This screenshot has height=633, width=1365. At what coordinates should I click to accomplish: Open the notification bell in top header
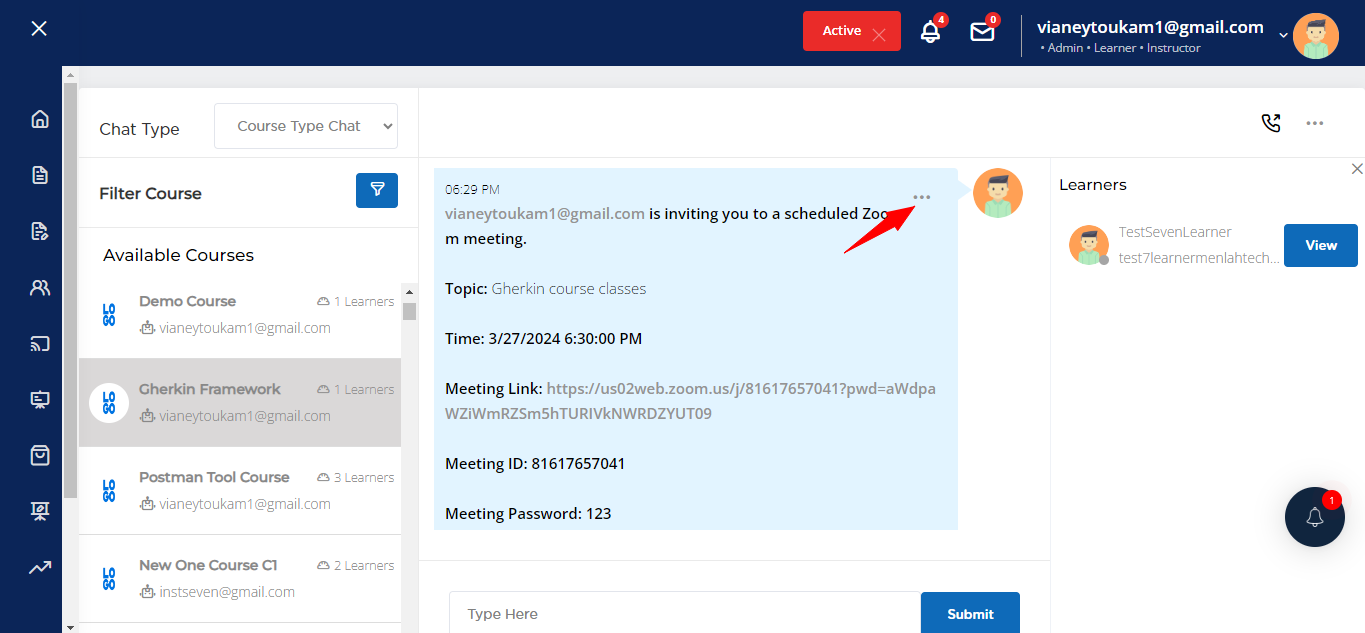tap(930, 32)
